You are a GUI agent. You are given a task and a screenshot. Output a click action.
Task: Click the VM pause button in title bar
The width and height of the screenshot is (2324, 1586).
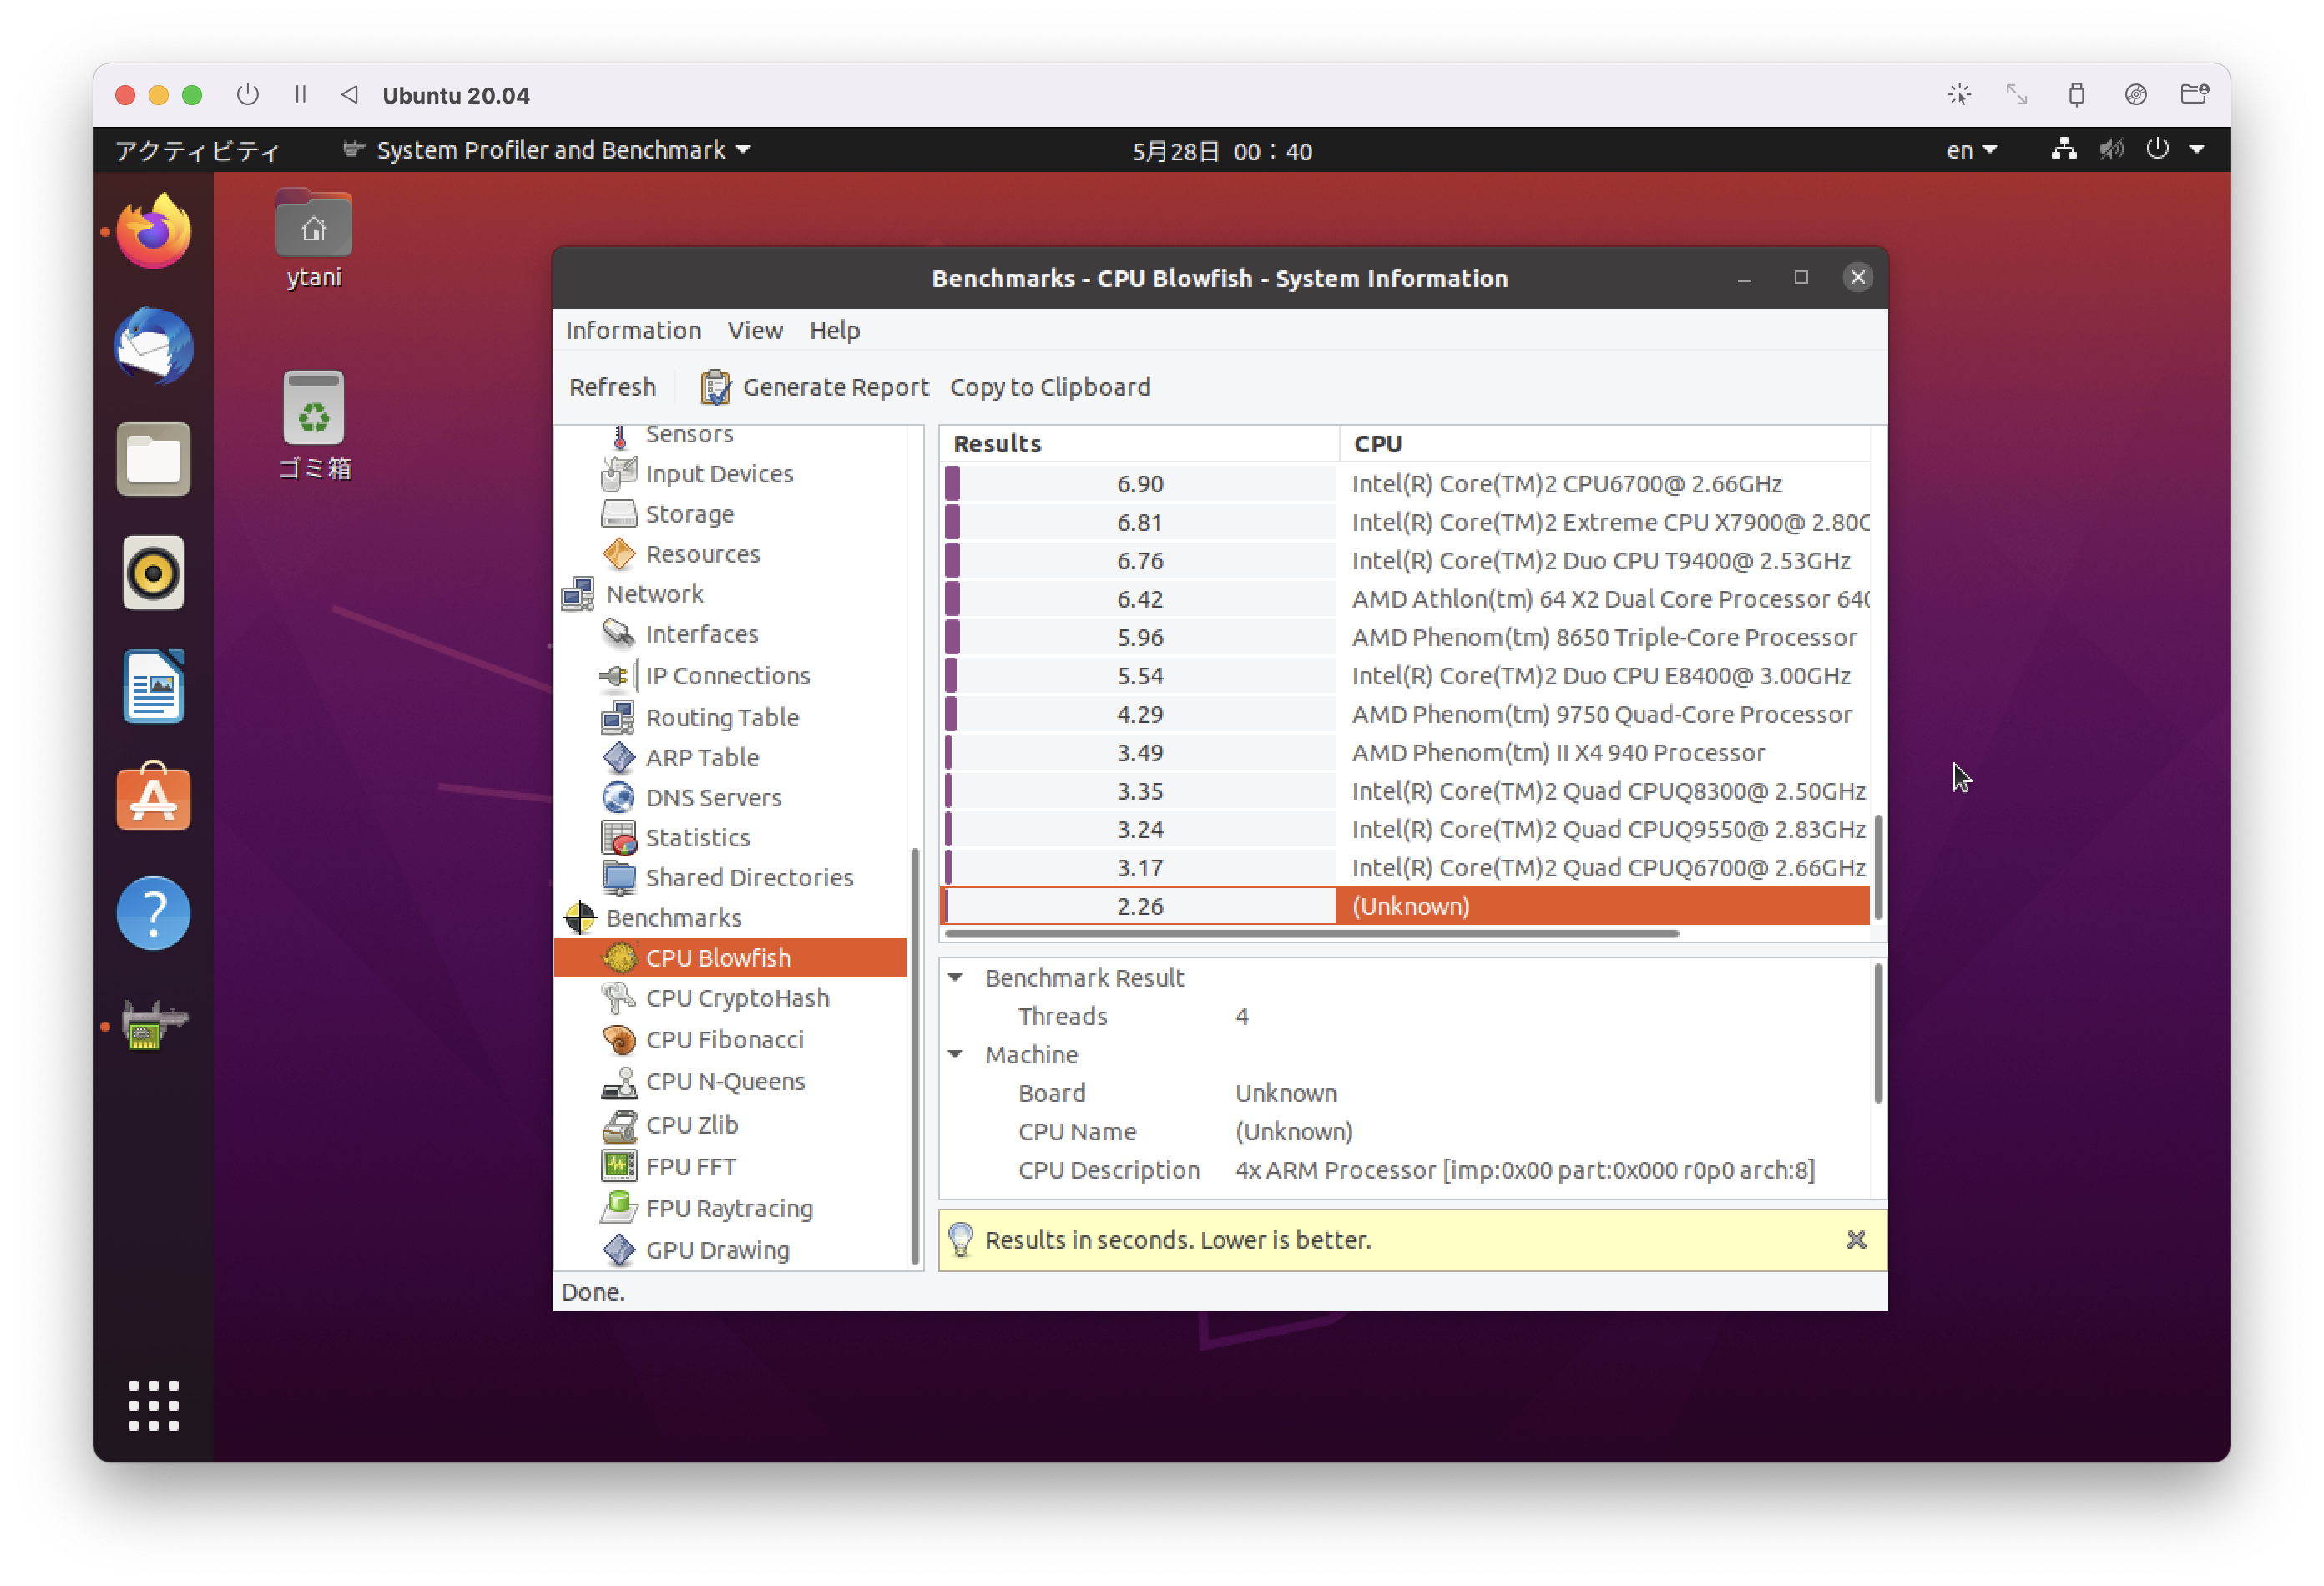(300, 94)
